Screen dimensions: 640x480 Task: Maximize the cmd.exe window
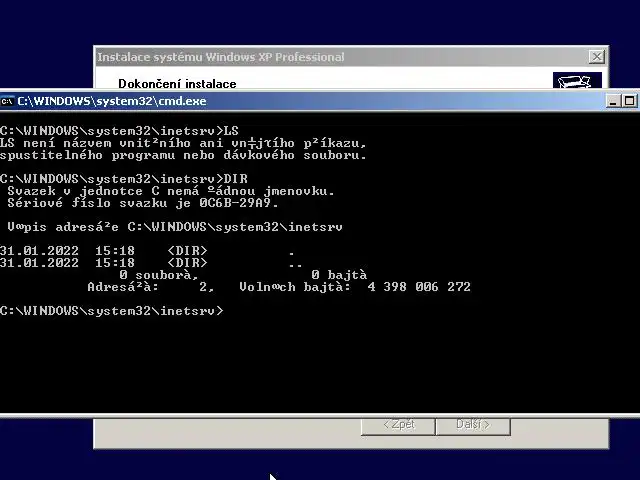pyautogui.click(x=629, y=101)
